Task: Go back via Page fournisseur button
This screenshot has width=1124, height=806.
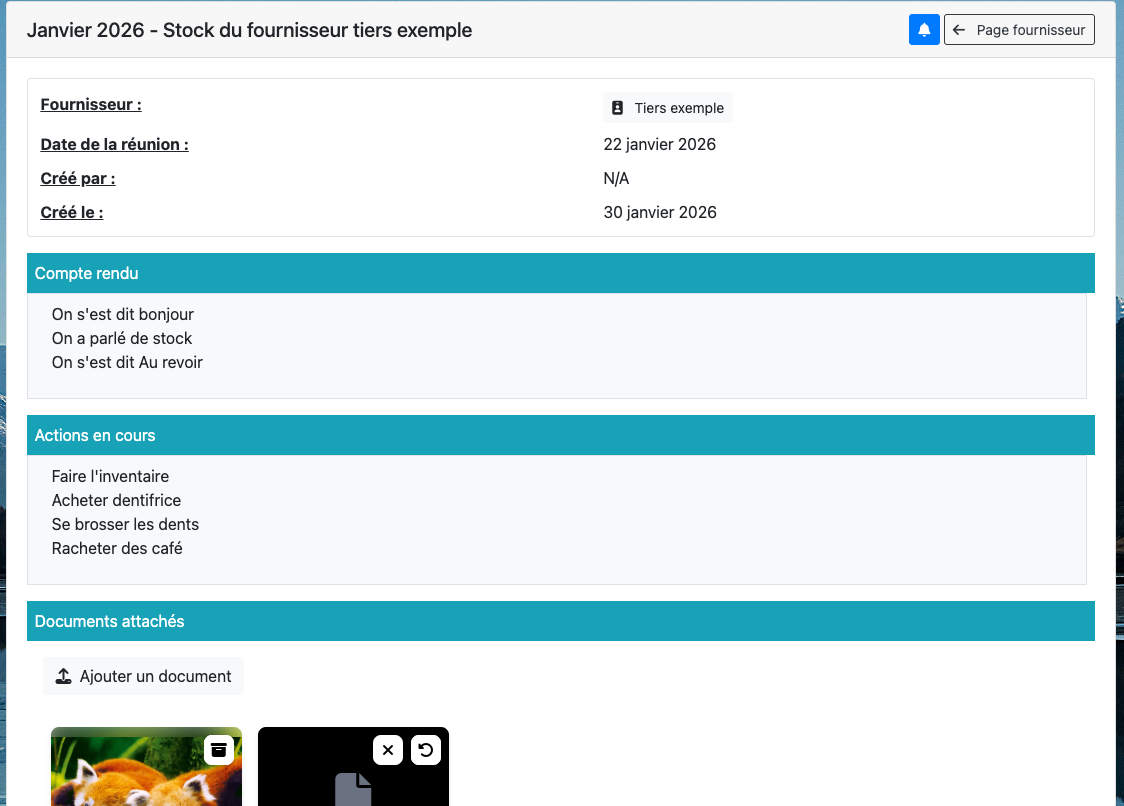Action: 1019,30
